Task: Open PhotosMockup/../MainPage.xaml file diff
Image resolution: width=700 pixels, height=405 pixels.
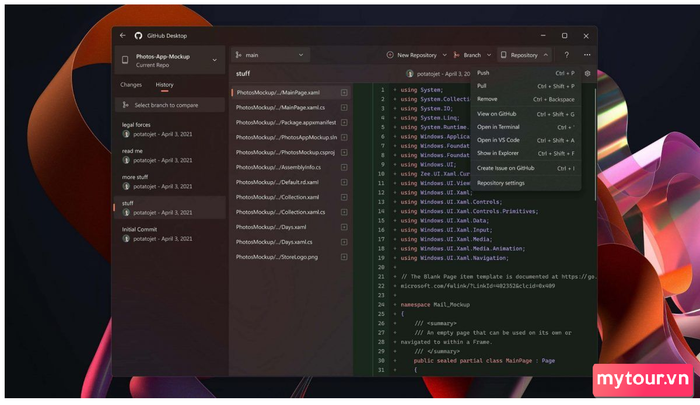Action: (291, 92)
